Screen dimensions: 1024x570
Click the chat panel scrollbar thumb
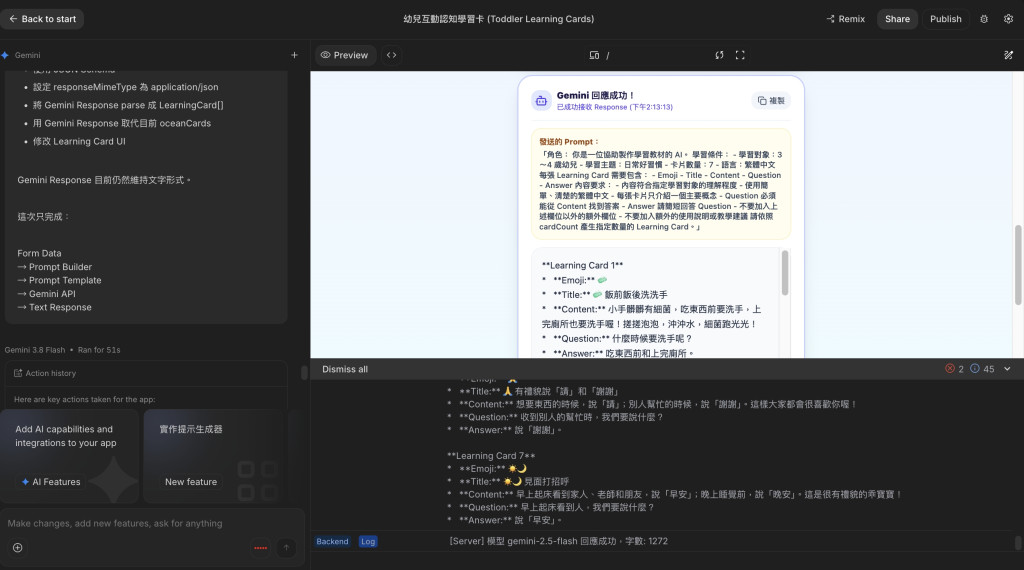304,373
